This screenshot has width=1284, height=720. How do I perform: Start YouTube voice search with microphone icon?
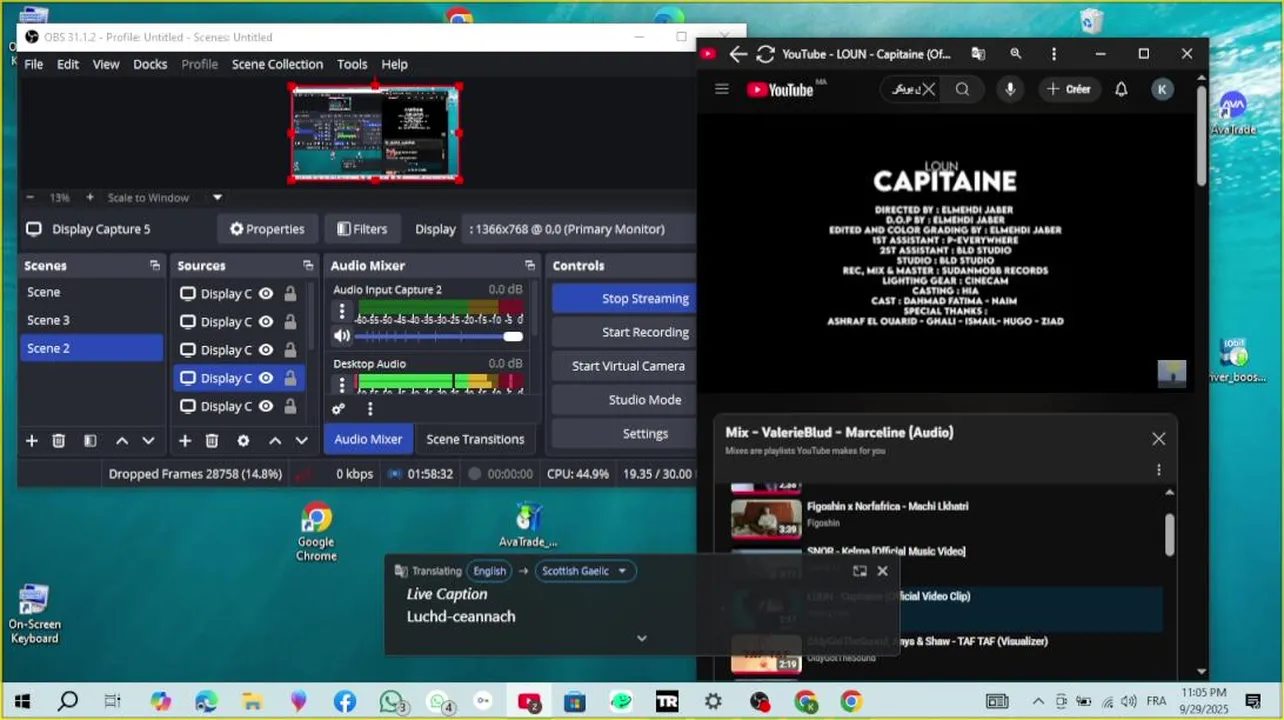(x=1010, y=89)
